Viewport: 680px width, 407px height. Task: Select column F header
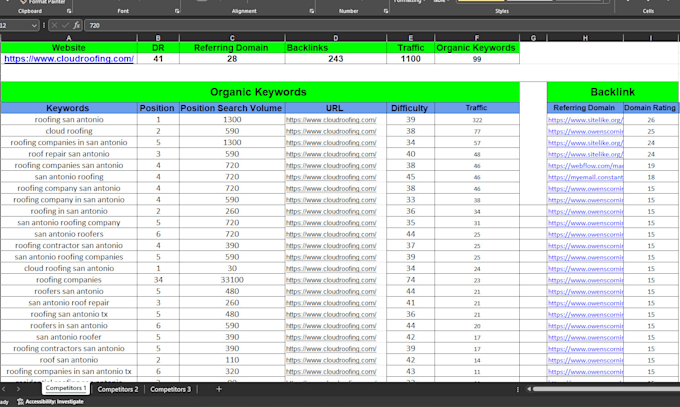[477, 38]
